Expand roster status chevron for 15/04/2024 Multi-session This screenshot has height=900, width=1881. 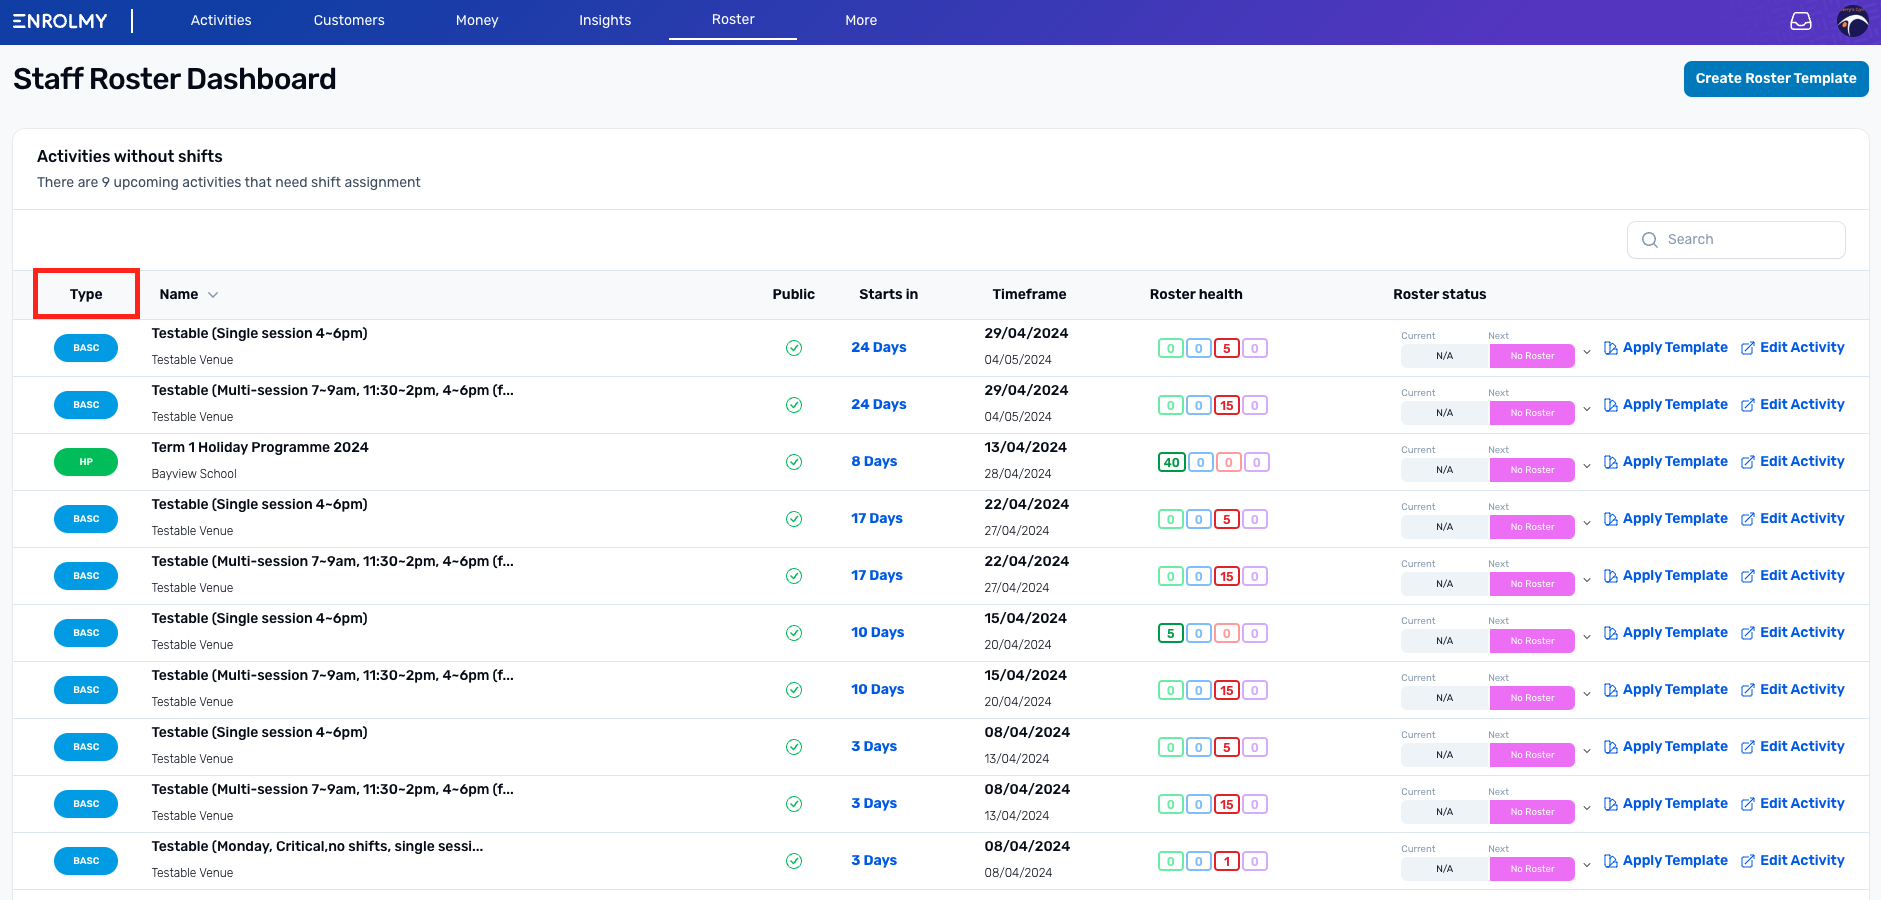1587,695
